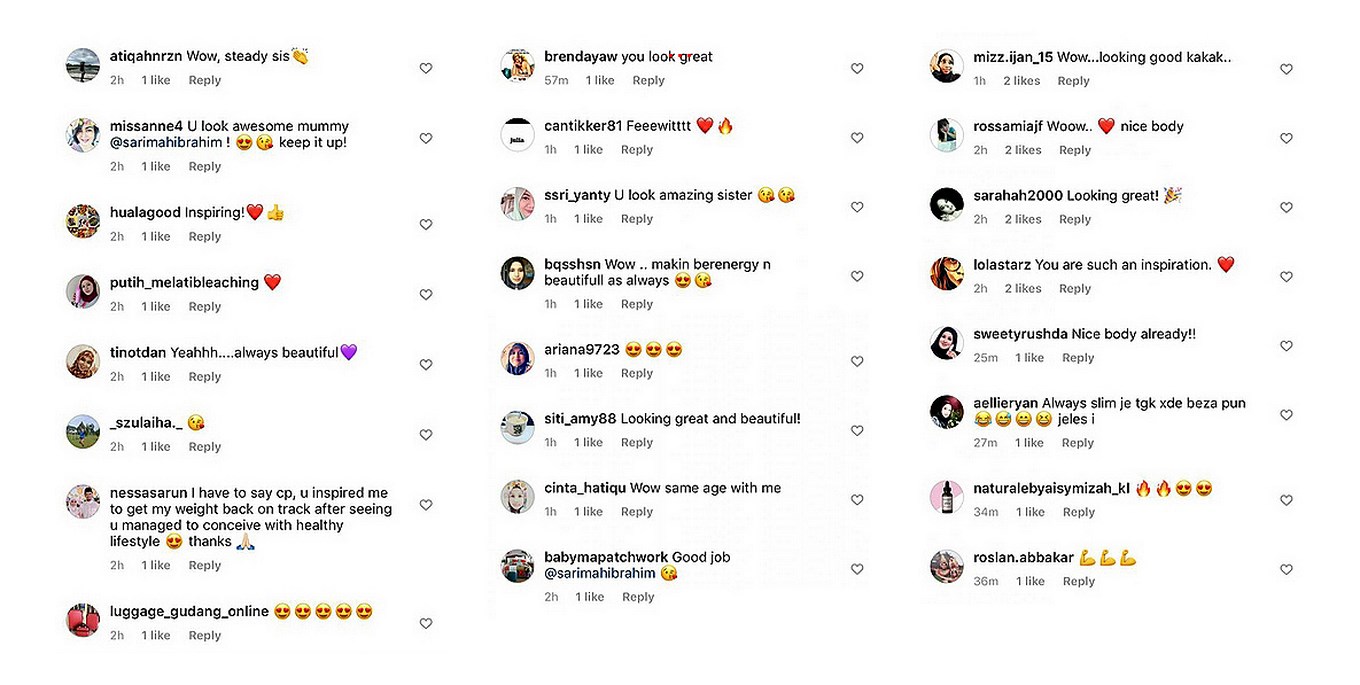Reply to aellieryan's comment
Image resolution: width=1360 pixels, height=685 pixels.
(x=1078, y=443)
